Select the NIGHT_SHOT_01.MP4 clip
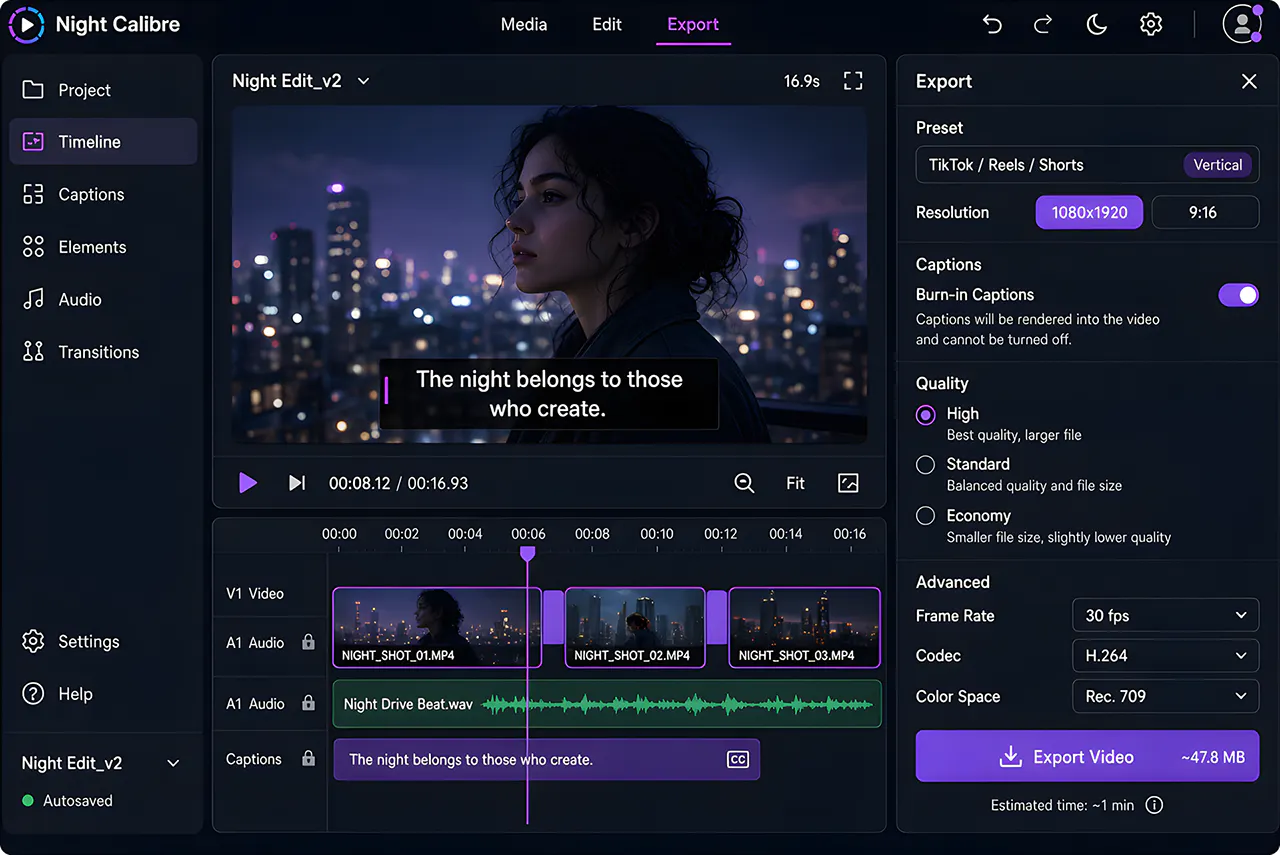The height and width of the screenshot is (855, 1280). pos(437,627)
